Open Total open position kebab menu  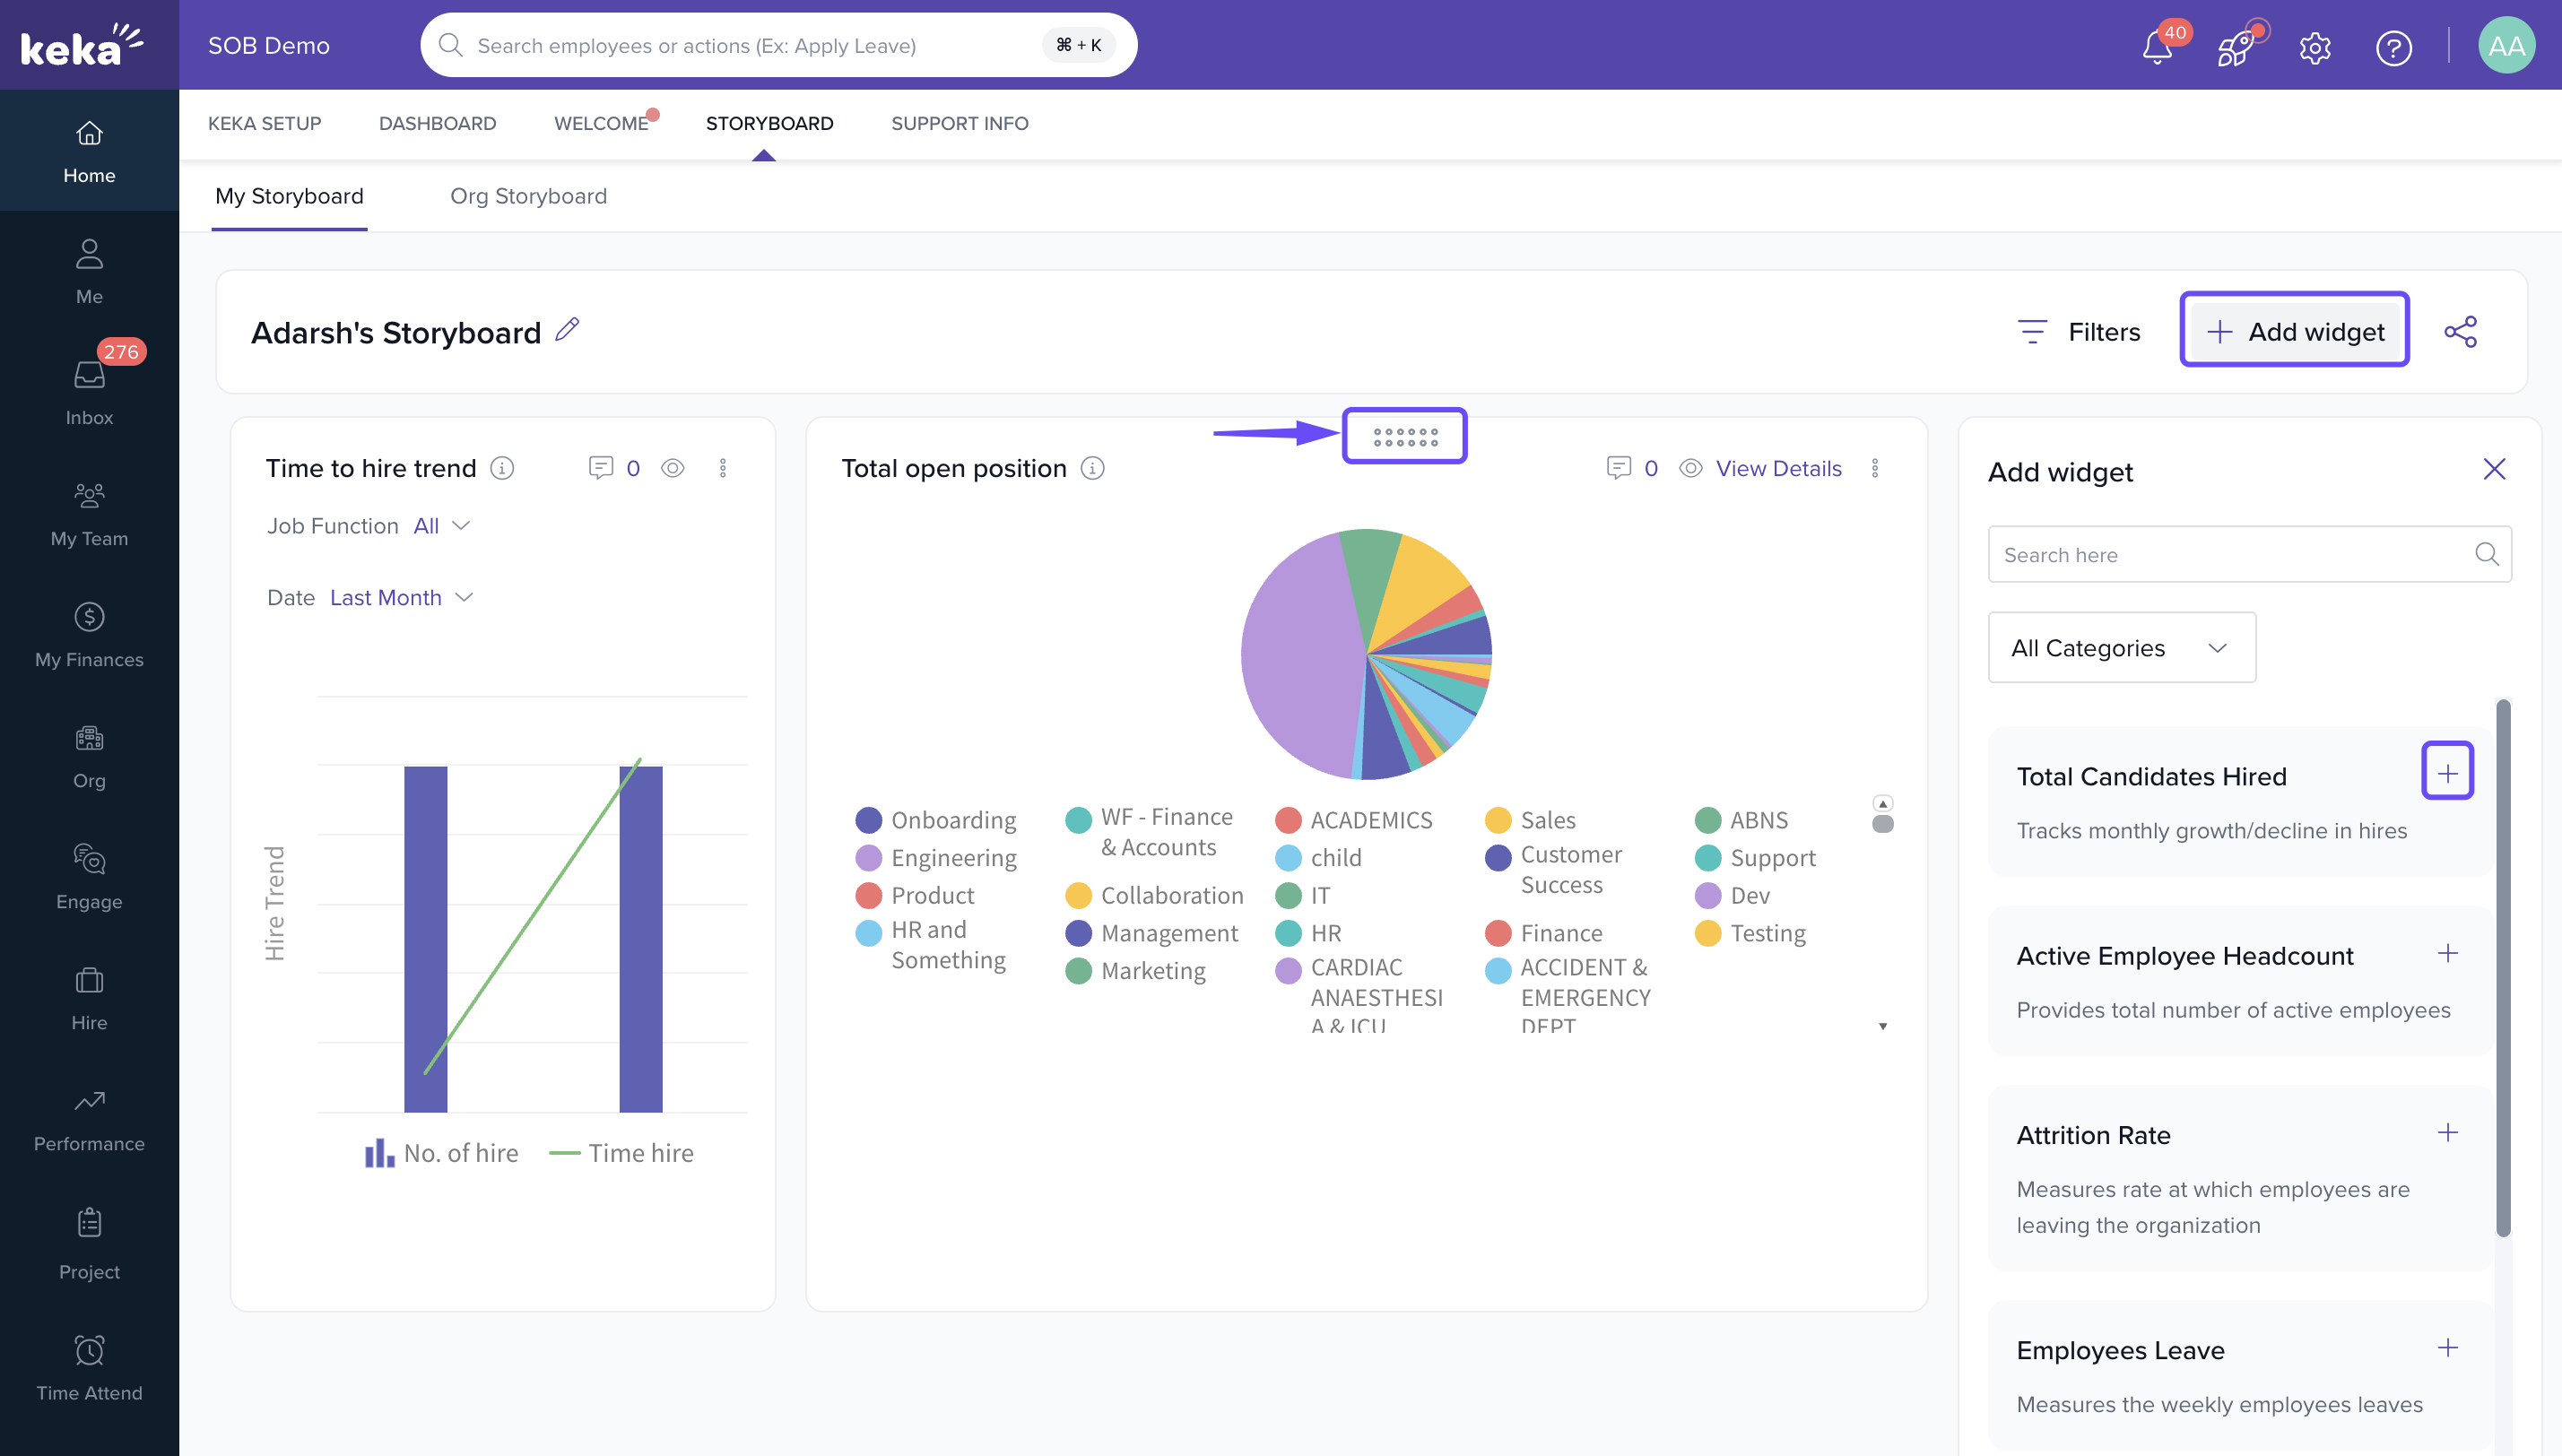point(1875,468)
